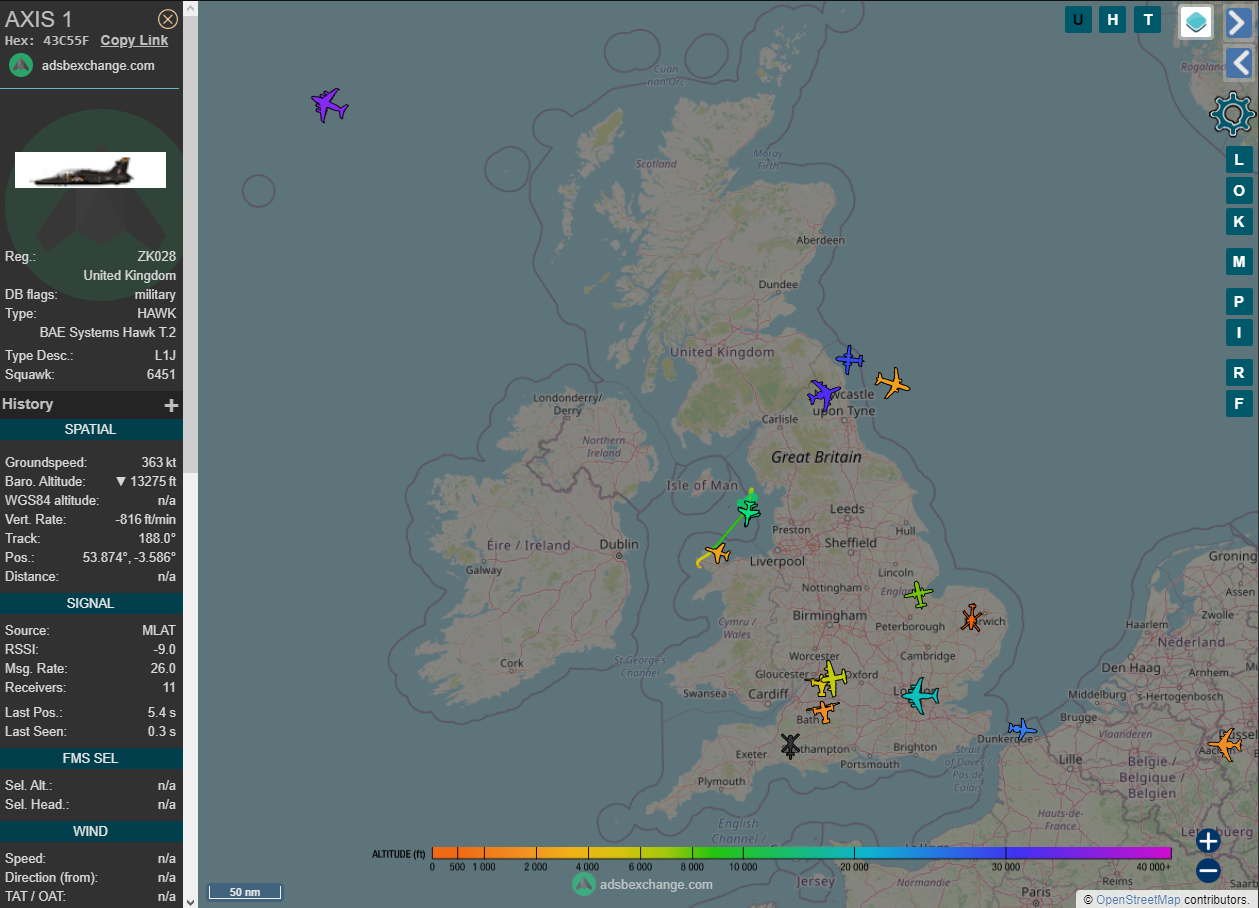Click the Track value 188.0°

pos(158,539)
